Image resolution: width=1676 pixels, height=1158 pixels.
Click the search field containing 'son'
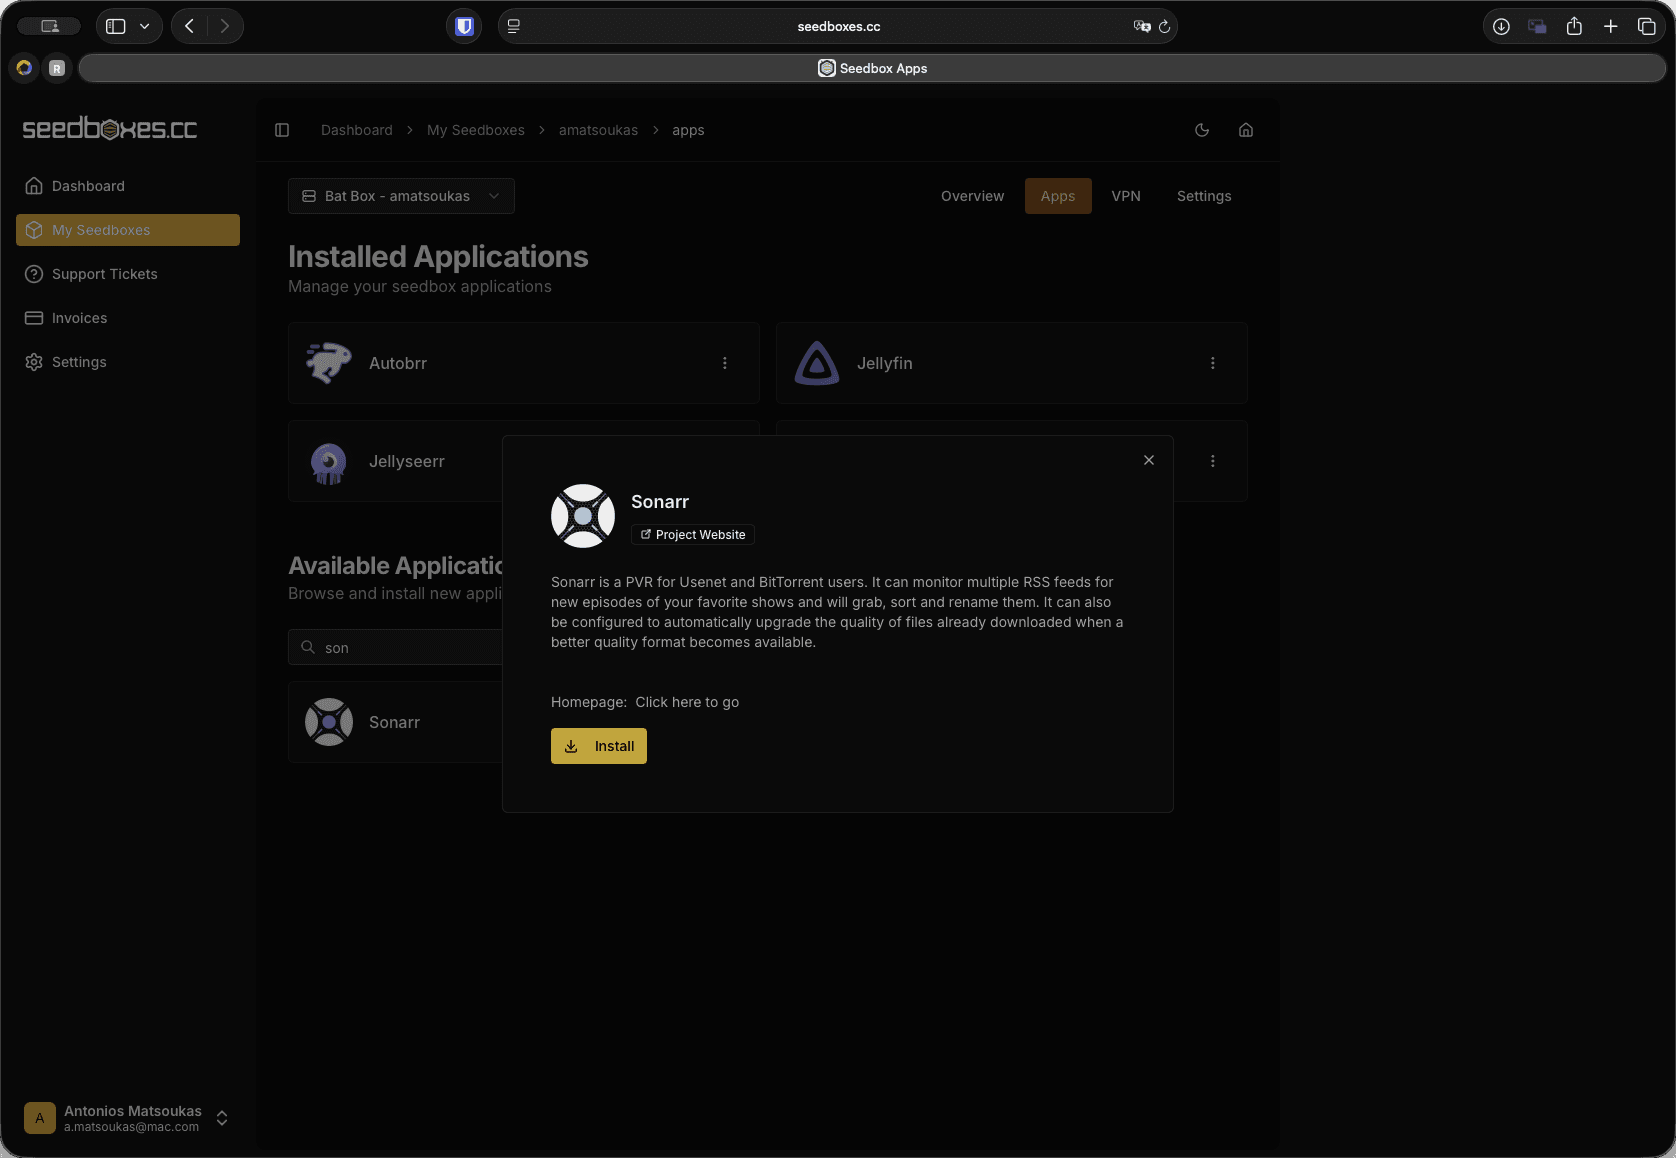pos(396,647)
